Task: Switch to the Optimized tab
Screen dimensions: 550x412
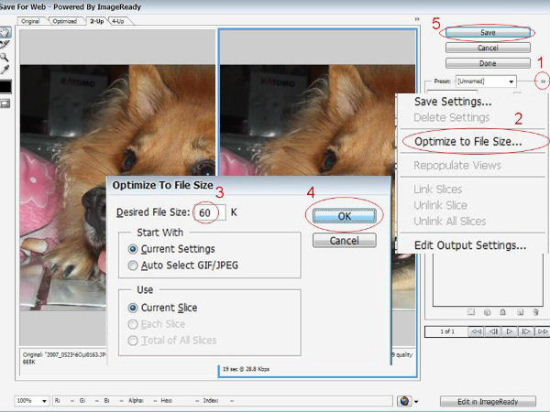Action: pyautogui.click(x=65, y=21)
